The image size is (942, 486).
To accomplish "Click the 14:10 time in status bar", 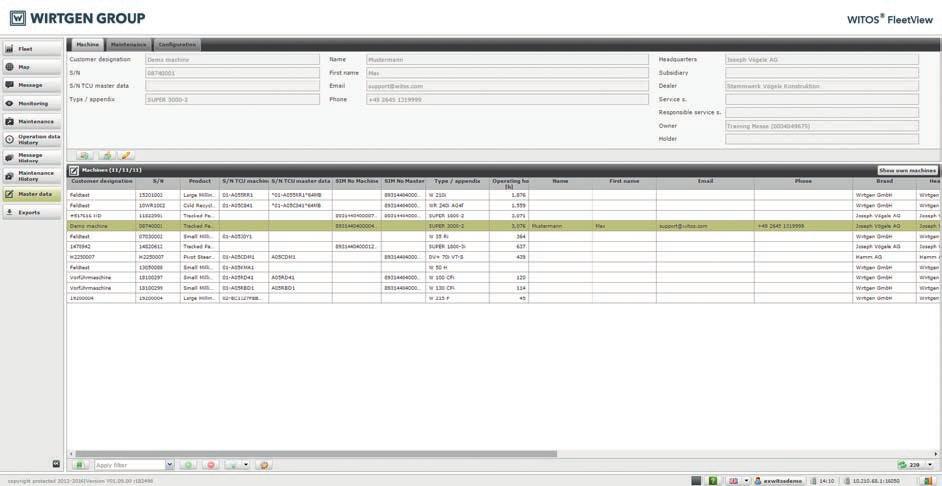I will click(x=827, y=481).
